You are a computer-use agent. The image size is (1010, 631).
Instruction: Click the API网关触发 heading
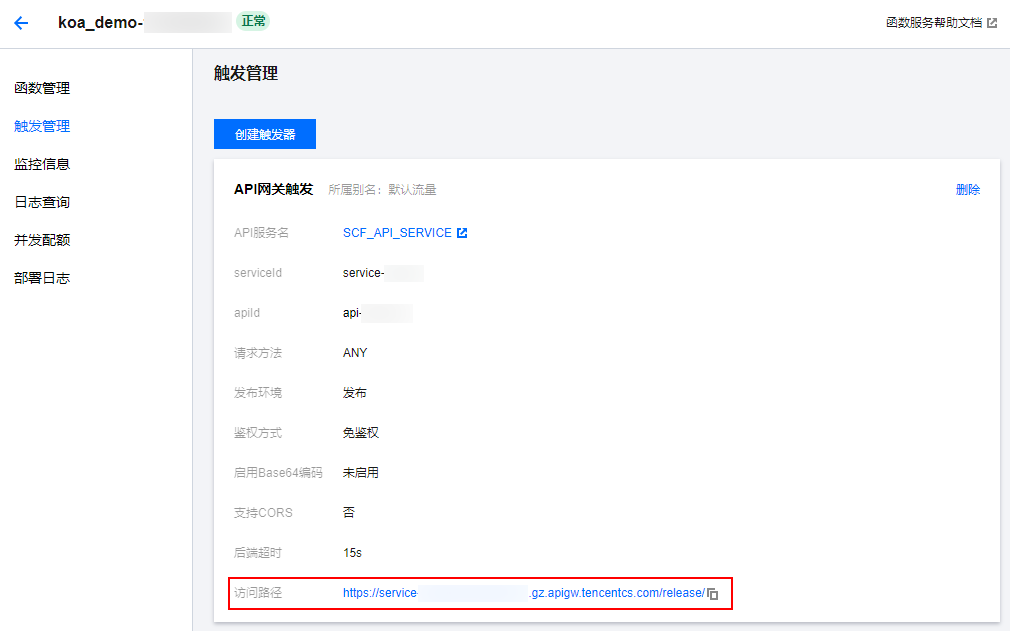pyautogui.click(x=273, y=189)
